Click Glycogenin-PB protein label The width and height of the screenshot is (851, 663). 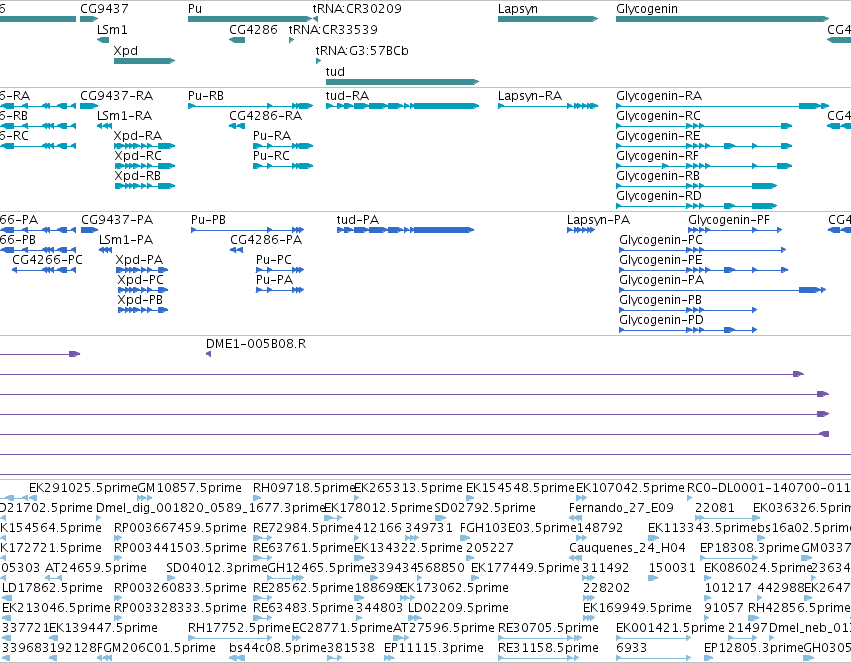tap(661, 301)
